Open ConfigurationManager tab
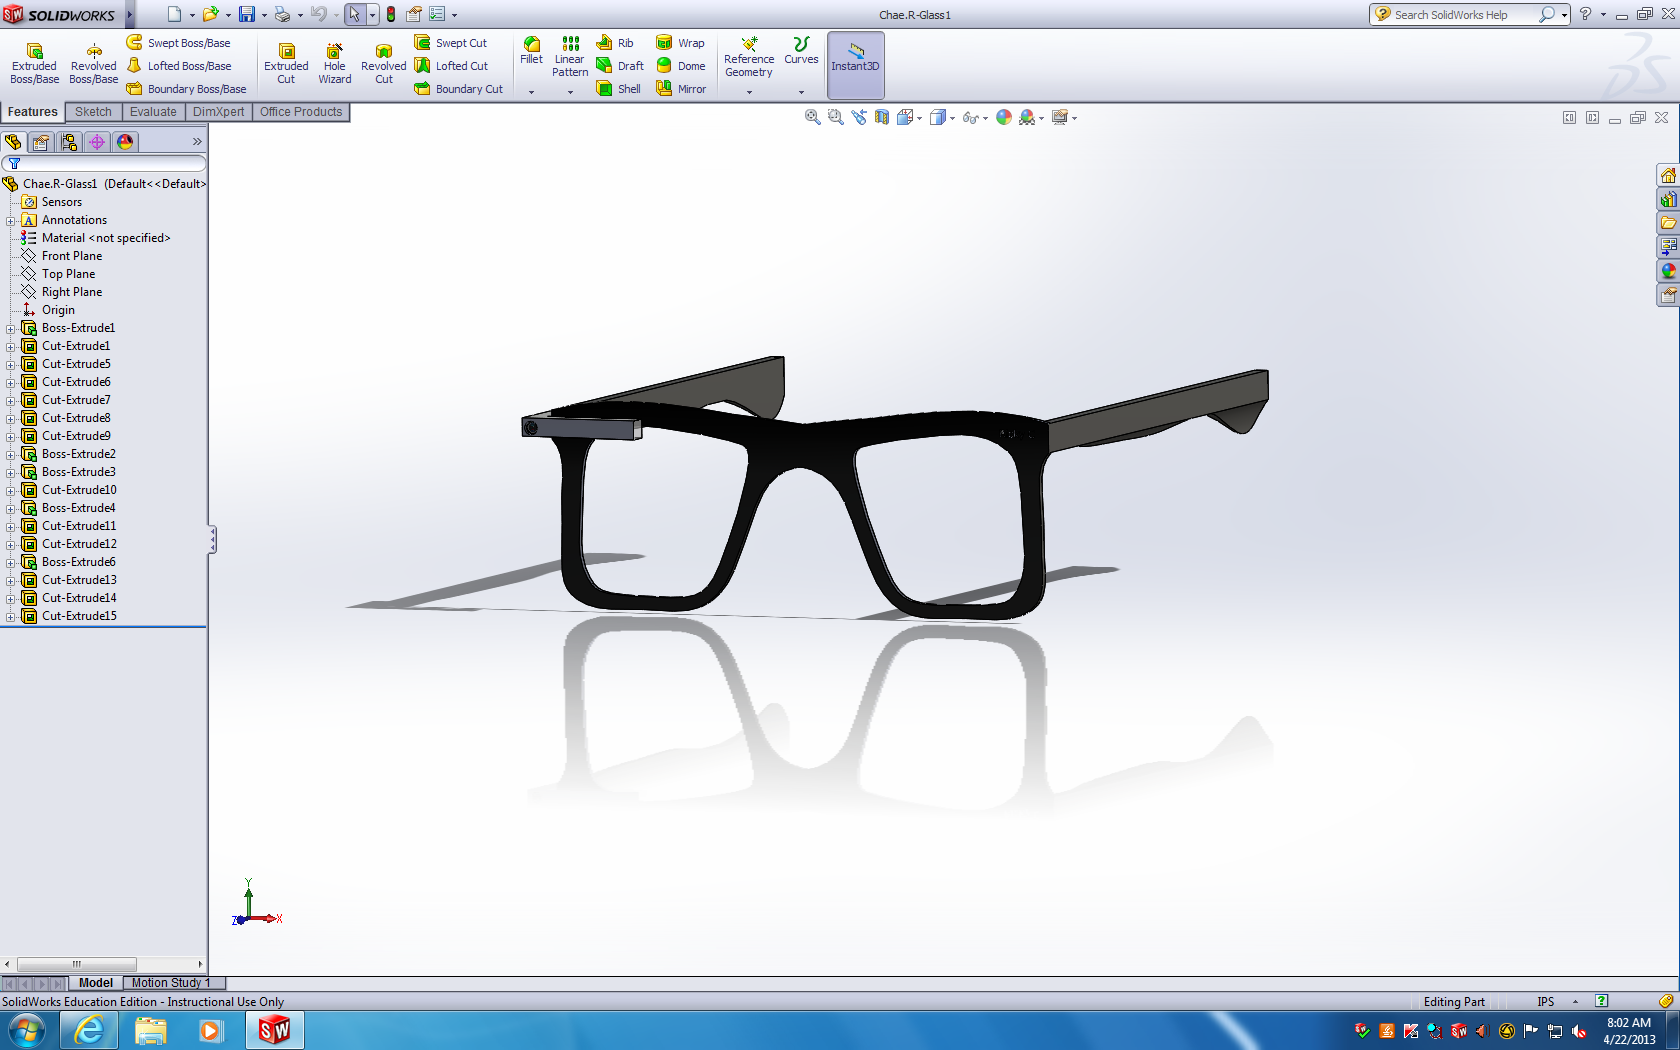Viewport: 1680px width, 1050px height. (69, 142)
